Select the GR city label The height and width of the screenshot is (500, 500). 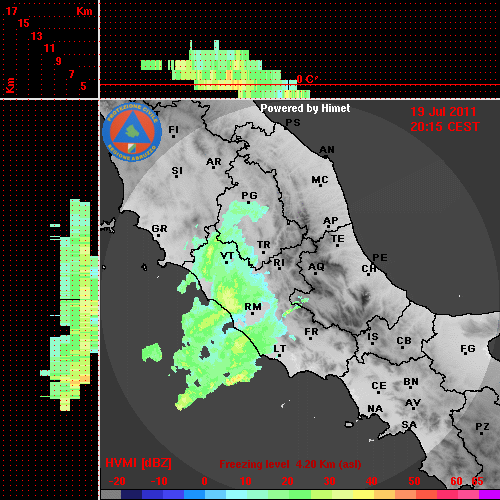(x=159, y=229)
